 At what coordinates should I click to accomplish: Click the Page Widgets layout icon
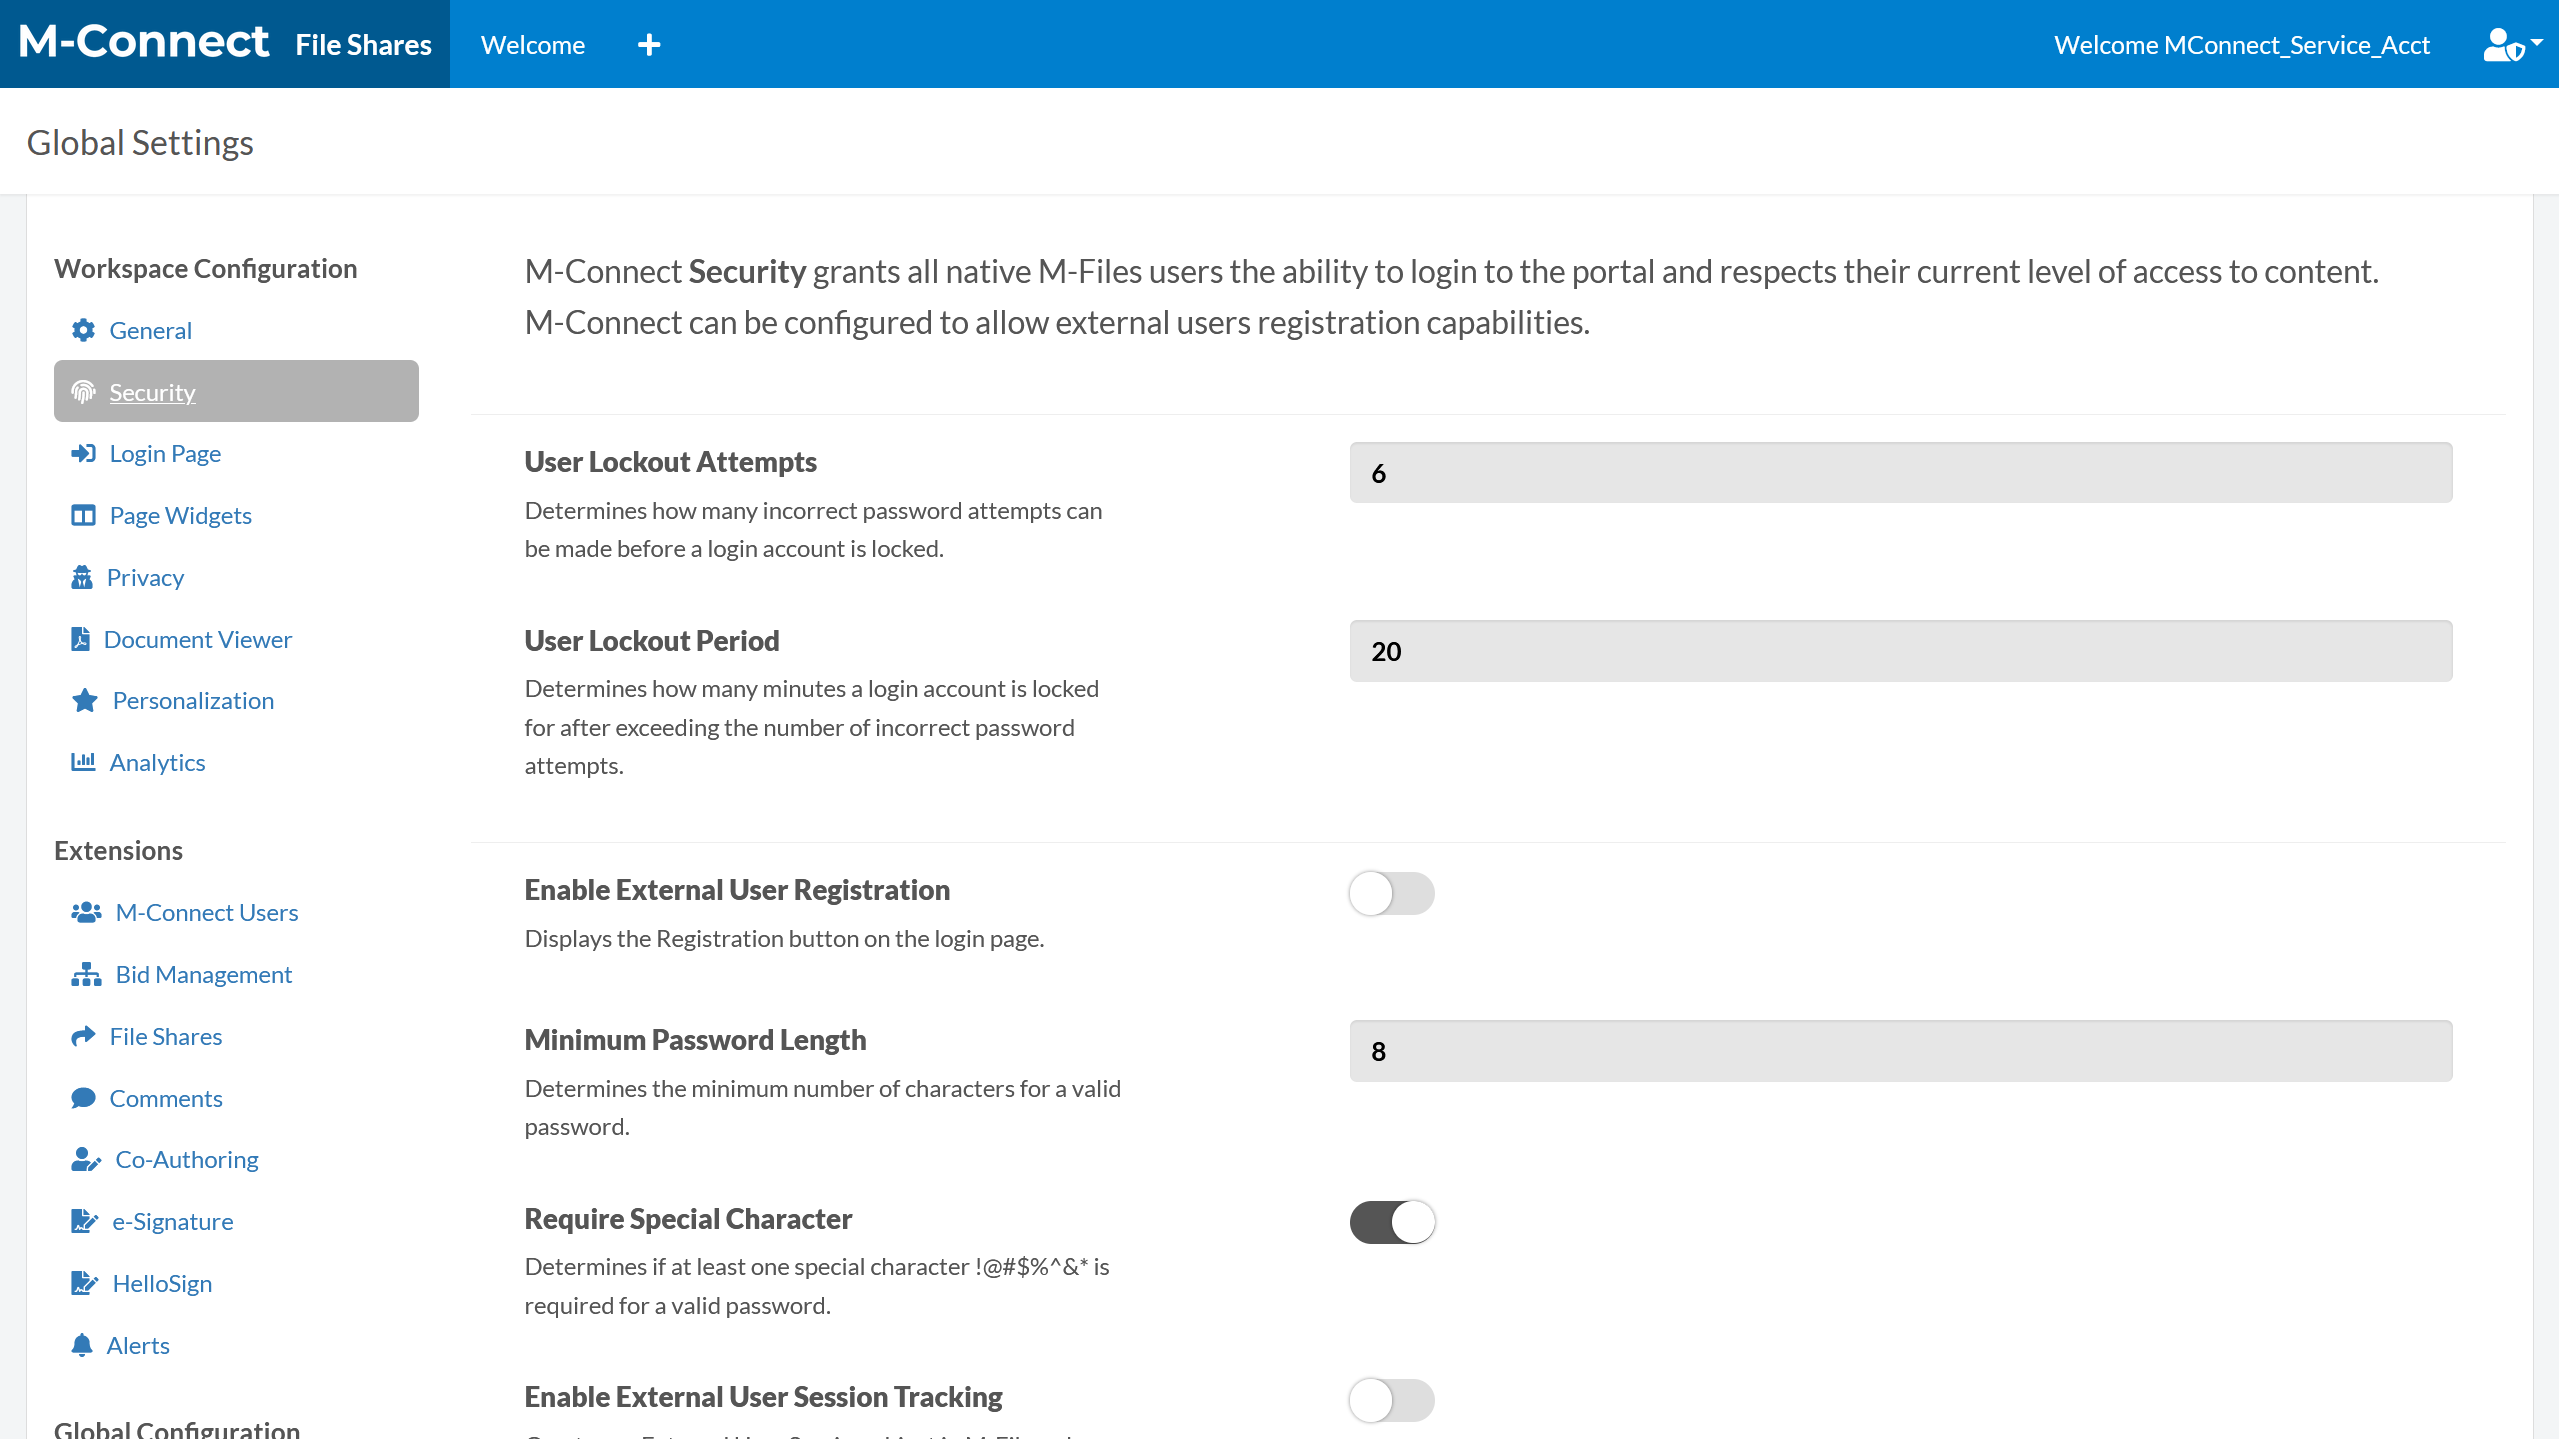pyautogui.click(x=84, y=515)
